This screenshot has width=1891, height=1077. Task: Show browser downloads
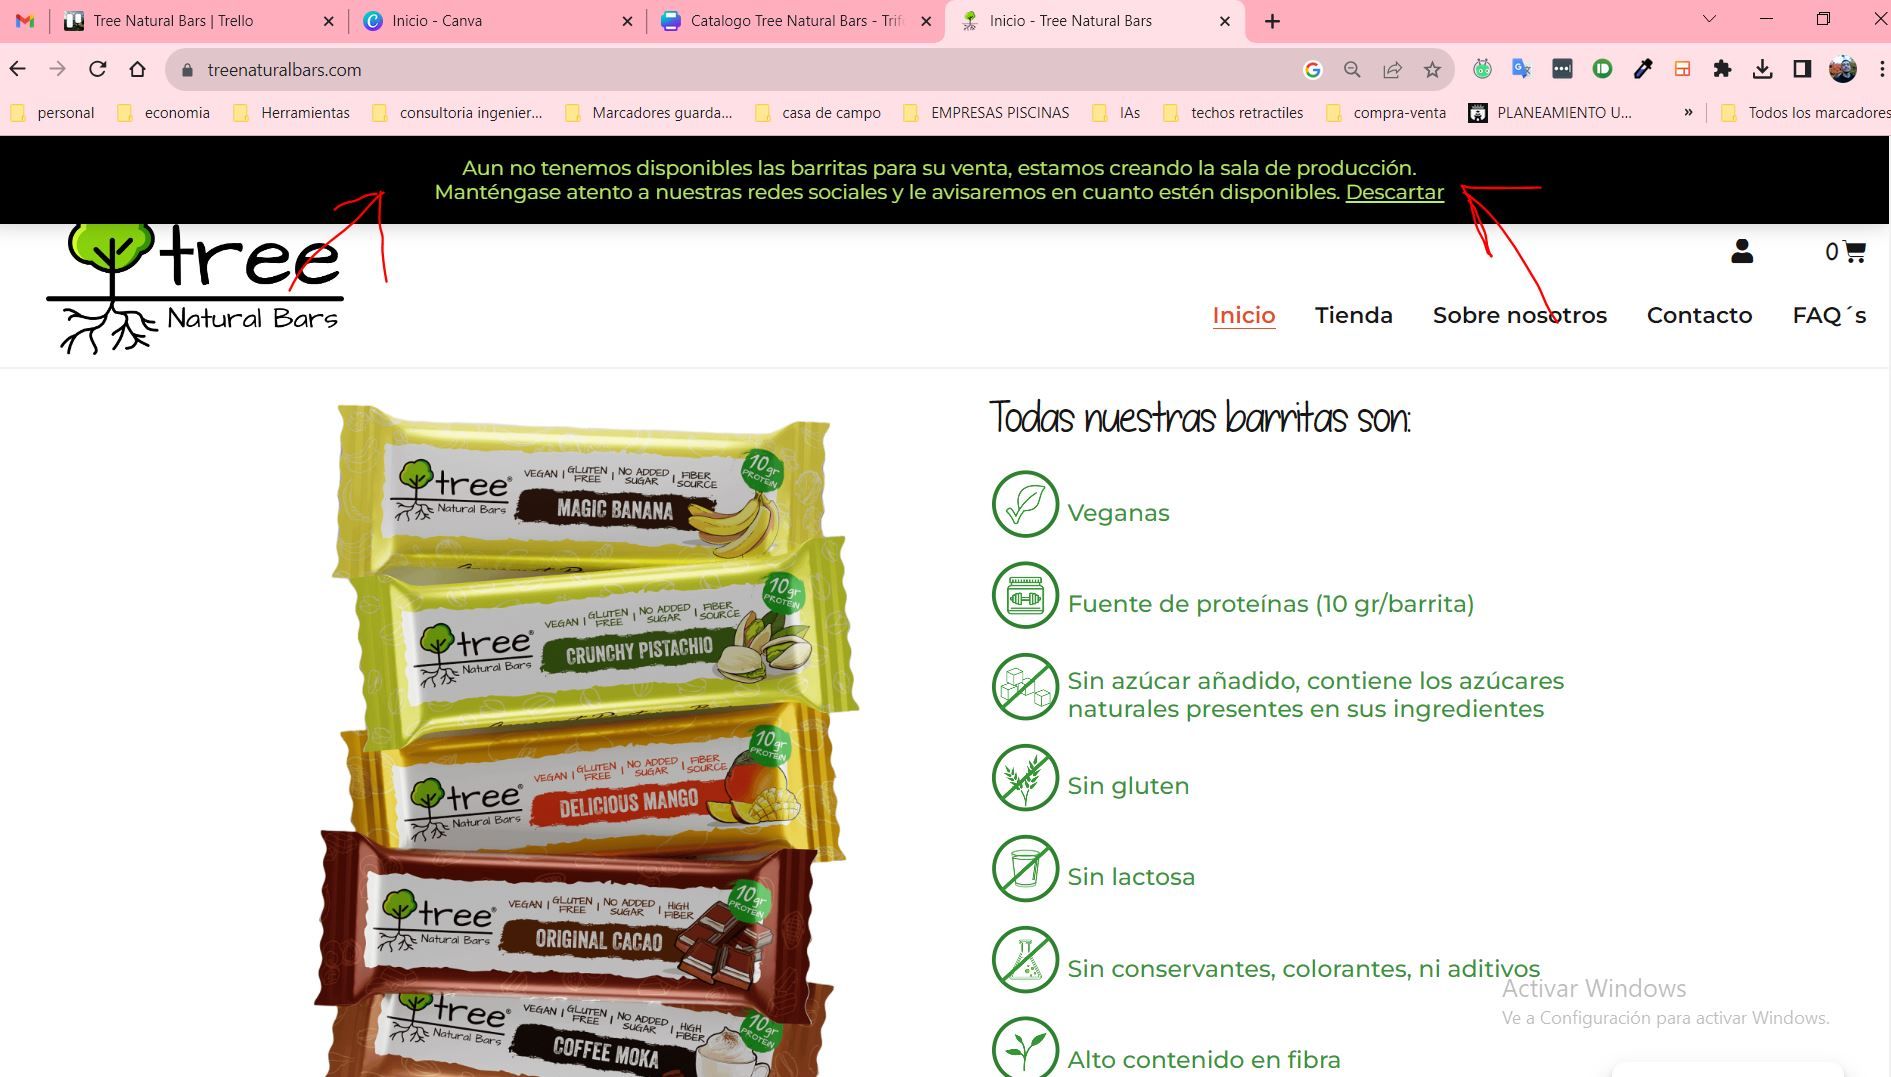pyautogui.click(x=1762, y=69)
